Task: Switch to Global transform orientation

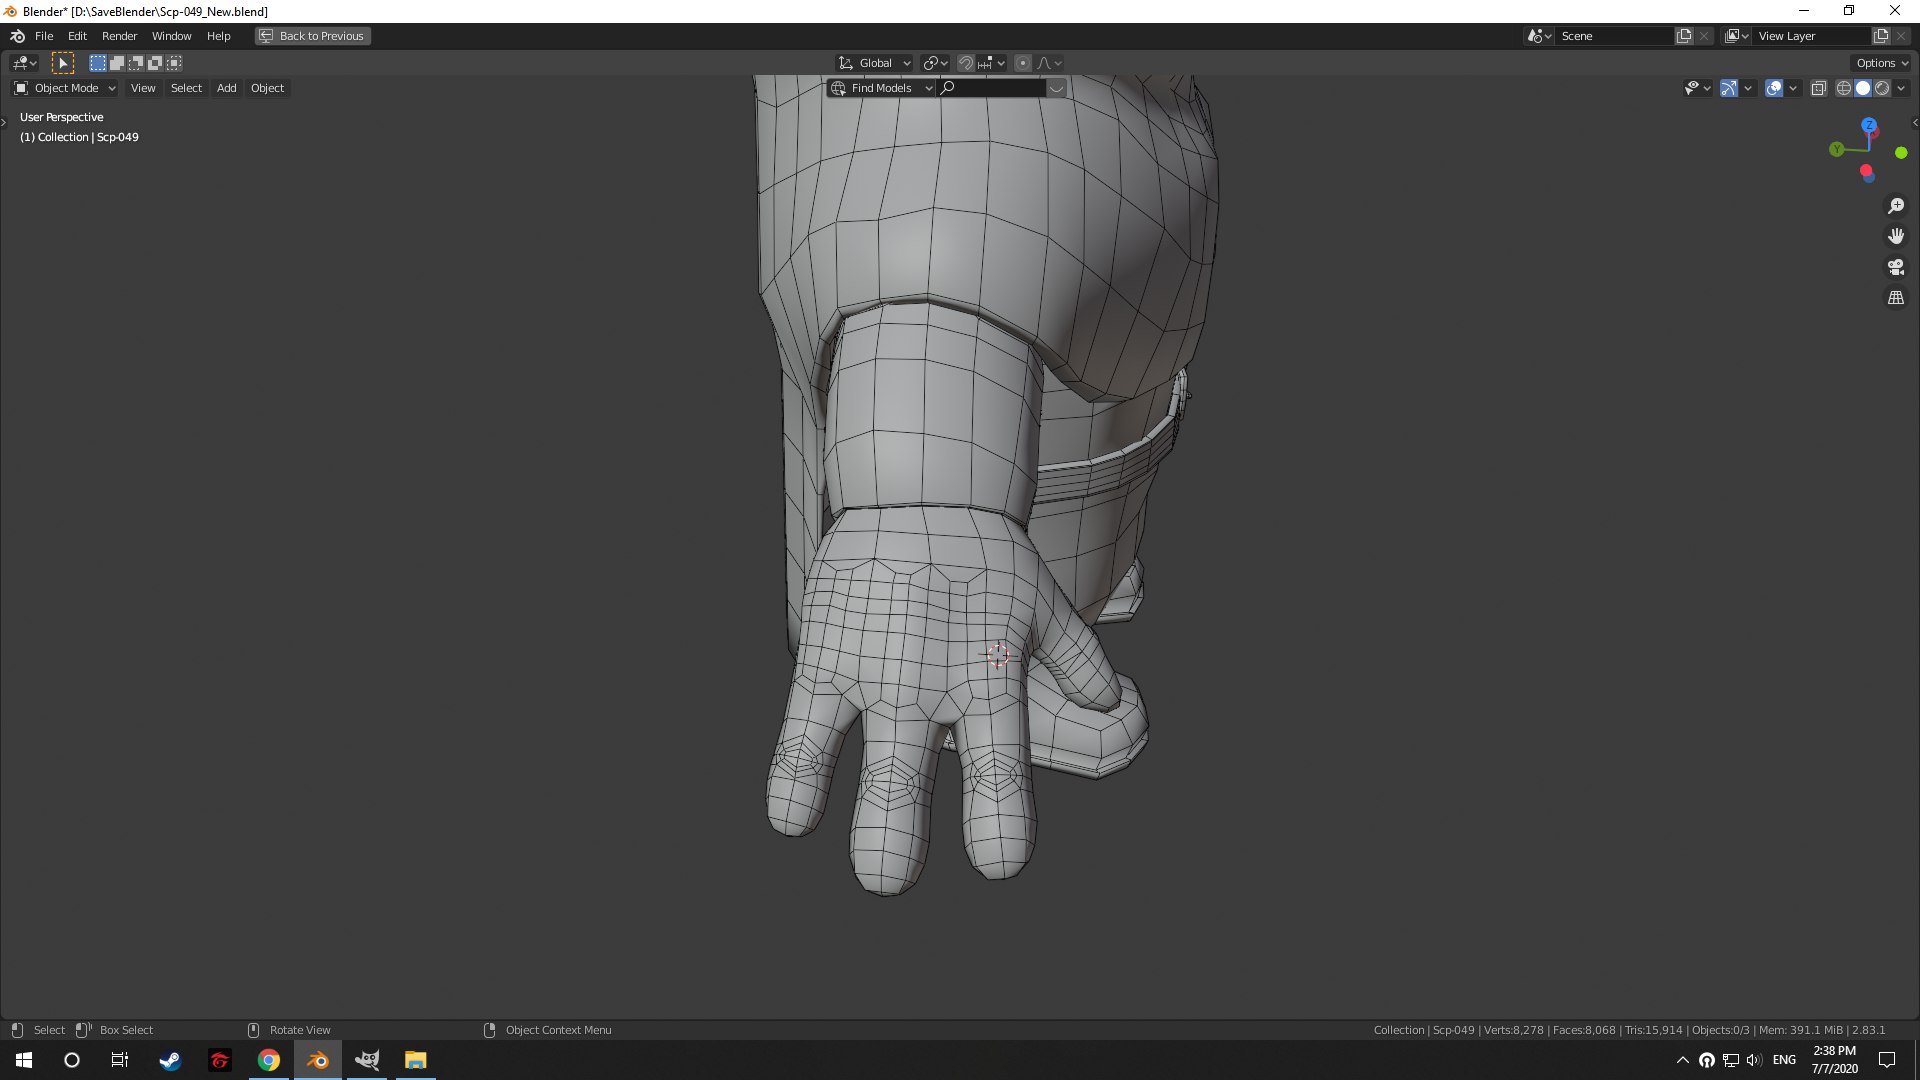Action: [x=872, y=62]
